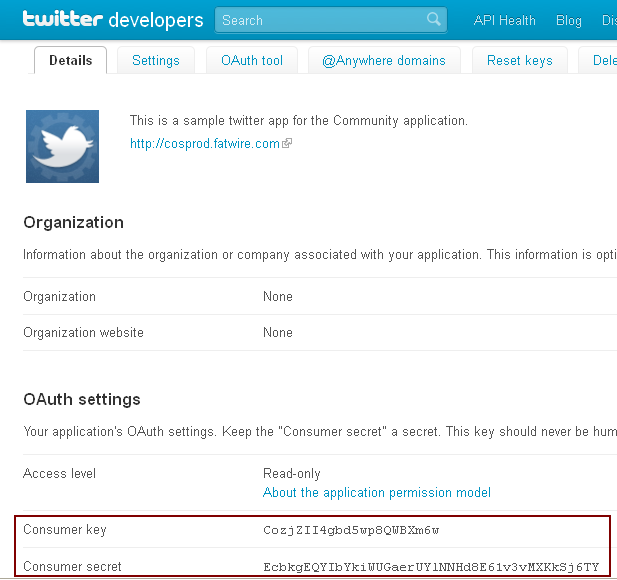Click the Twitter developers logo
This screenshot has height=580, width=617.
click(x=113, y=20)
